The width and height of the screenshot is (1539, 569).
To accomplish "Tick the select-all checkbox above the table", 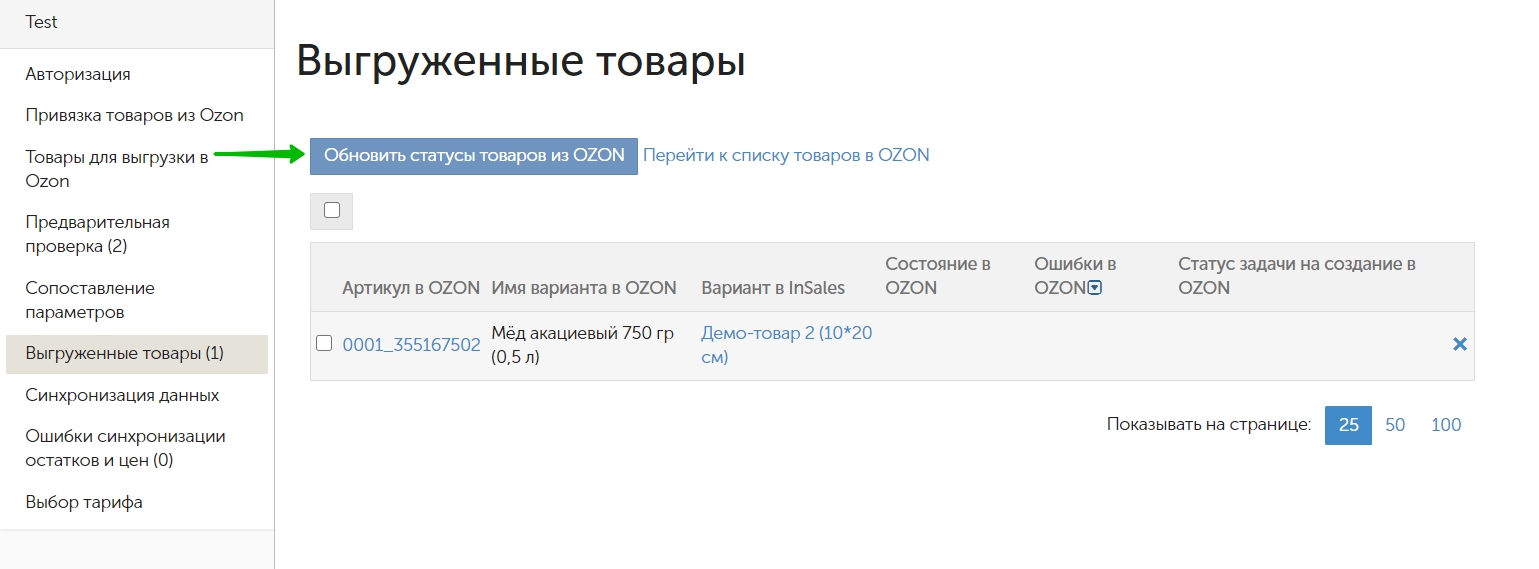I will tap(332, 210).
